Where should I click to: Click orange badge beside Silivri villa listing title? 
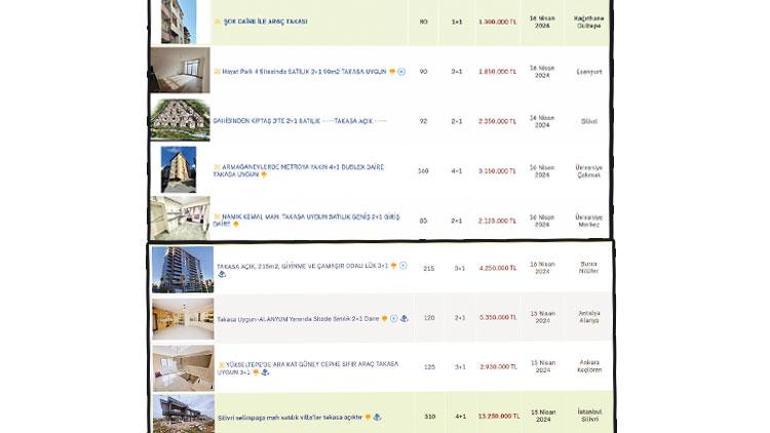click(368, 417)
